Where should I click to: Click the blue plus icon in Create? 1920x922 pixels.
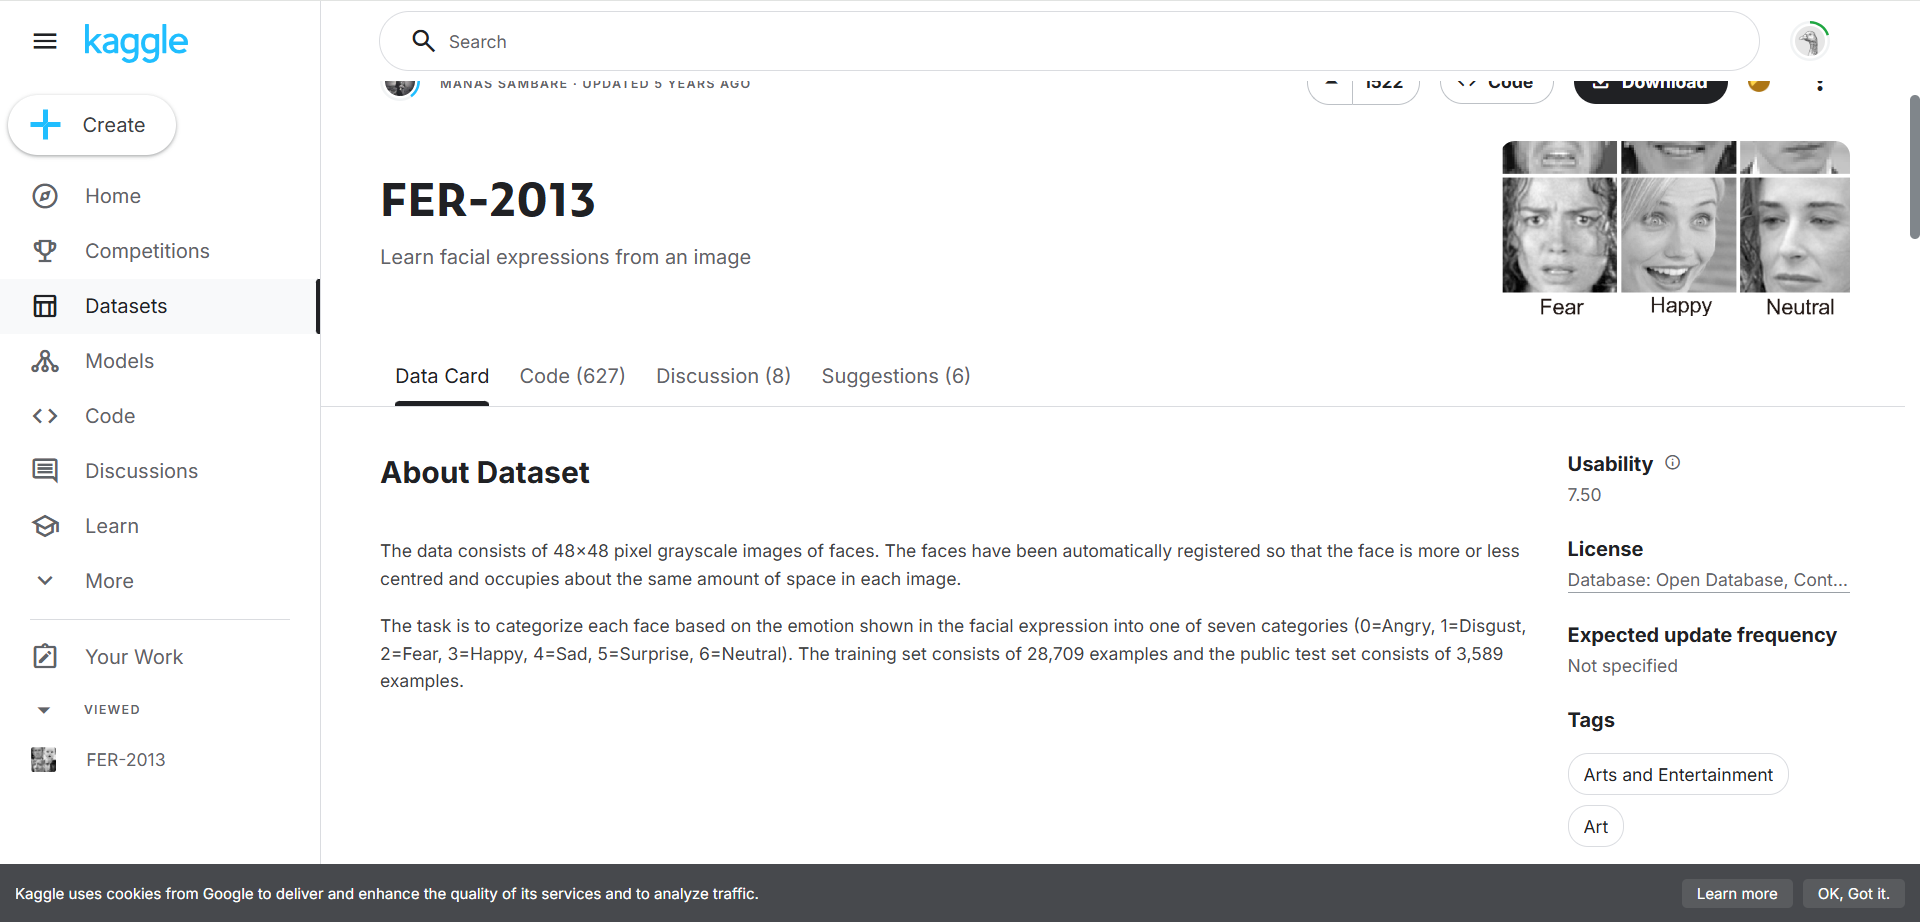click(x=45, y=125)
